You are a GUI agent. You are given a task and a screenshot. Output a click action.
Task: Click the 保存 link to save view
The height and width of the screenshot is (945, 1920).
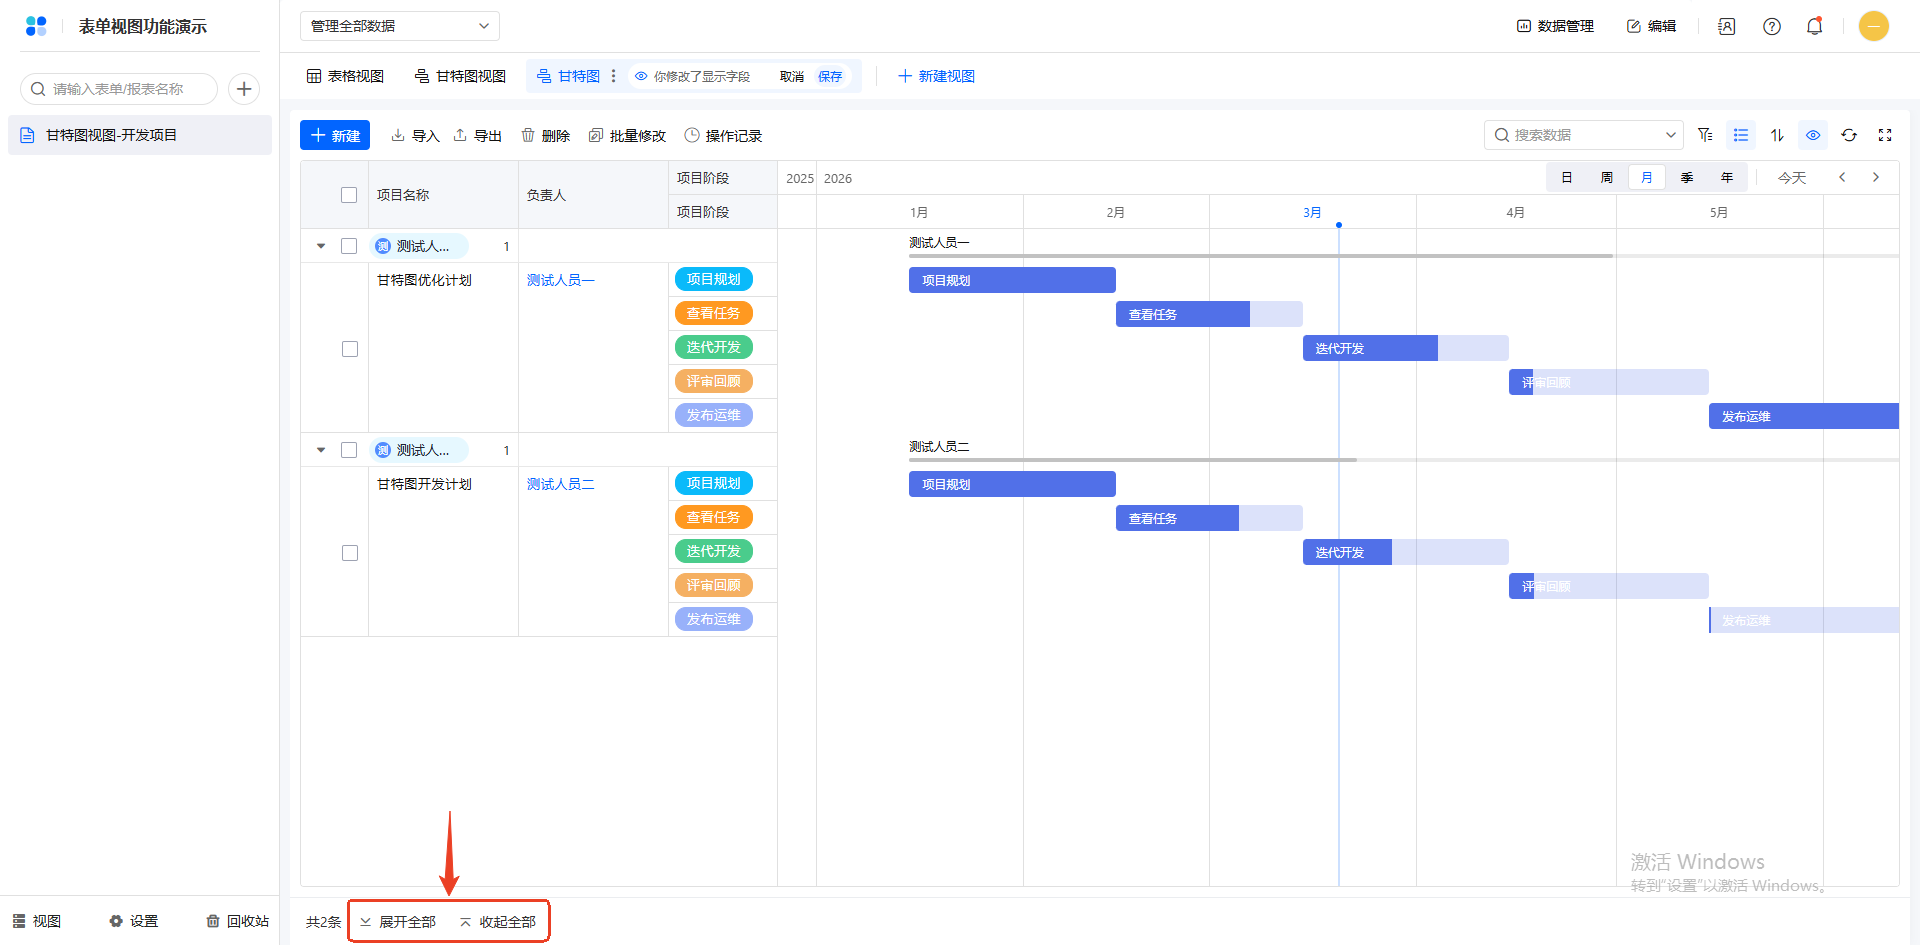pyautogui.click(x=830, y=76)
